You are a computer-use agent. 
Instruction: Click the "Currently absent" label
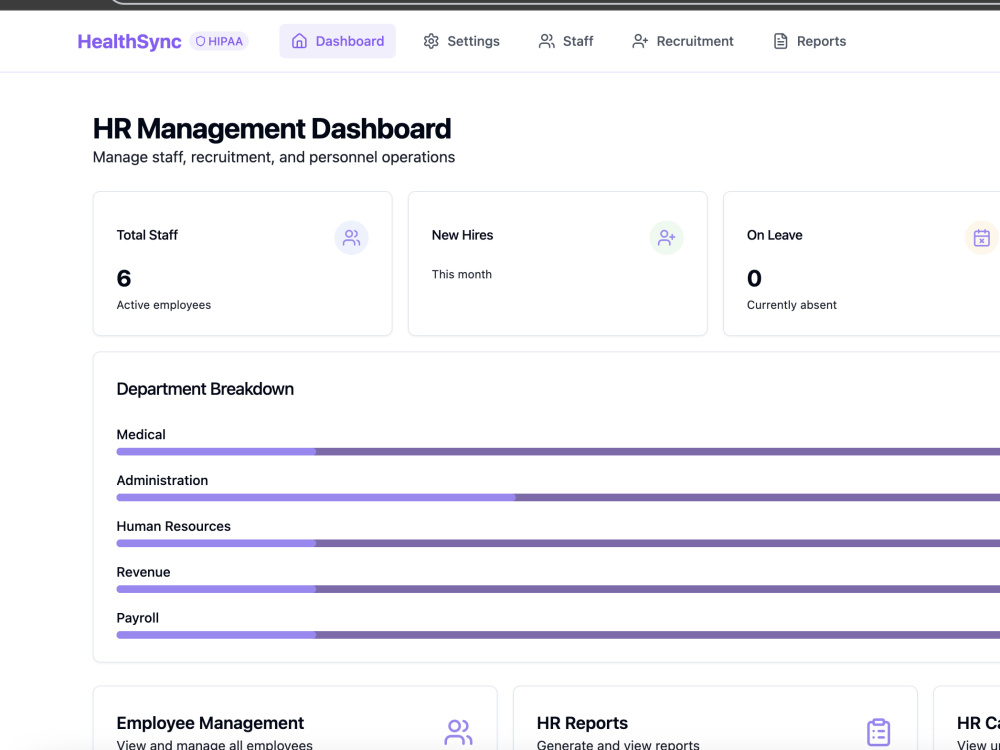pos(791,305)
